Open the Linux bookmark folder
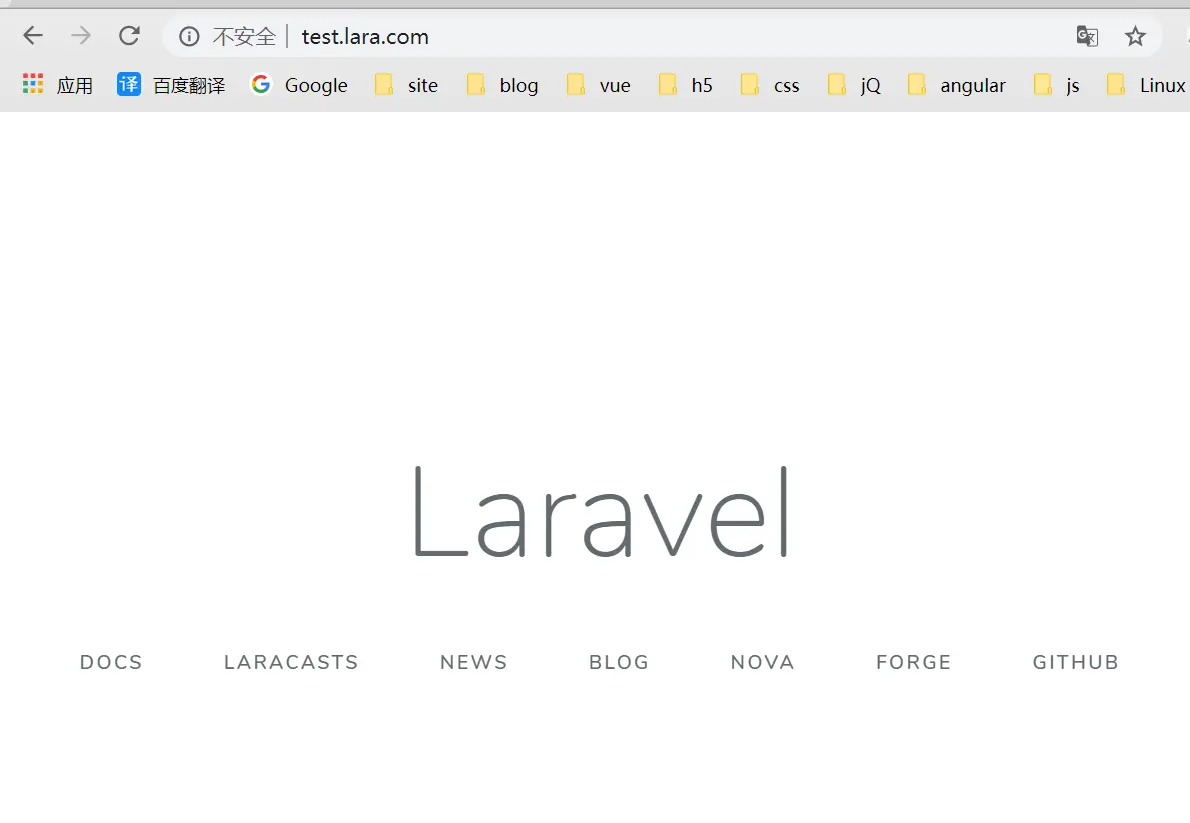This screenshot has height=823, width=1190. pyautogui.click(x=1146, y=84)
